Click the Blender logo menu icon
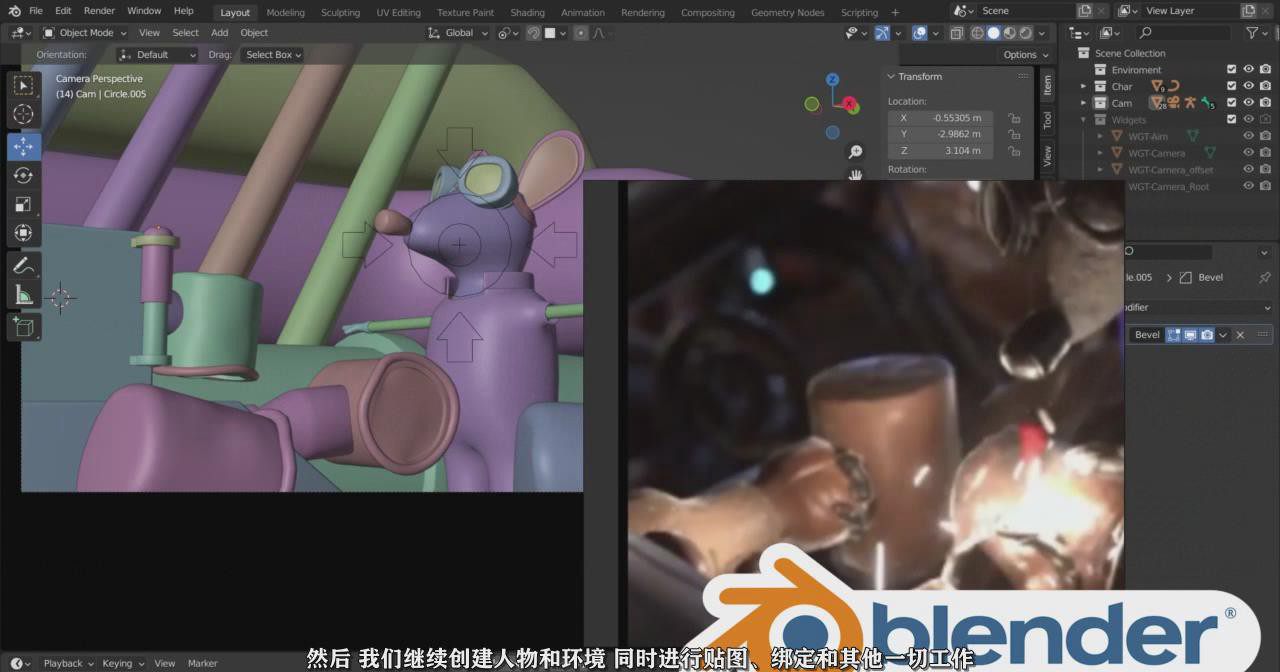 pyautogui.click(x=14, y=11)
